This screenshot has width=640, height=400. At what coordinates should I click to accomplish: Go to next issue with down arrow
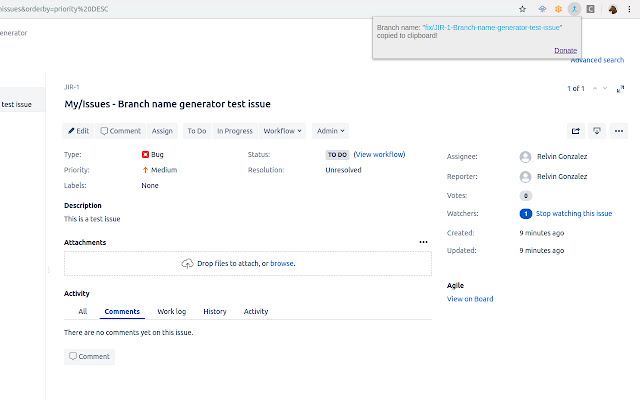pos(606,89)
